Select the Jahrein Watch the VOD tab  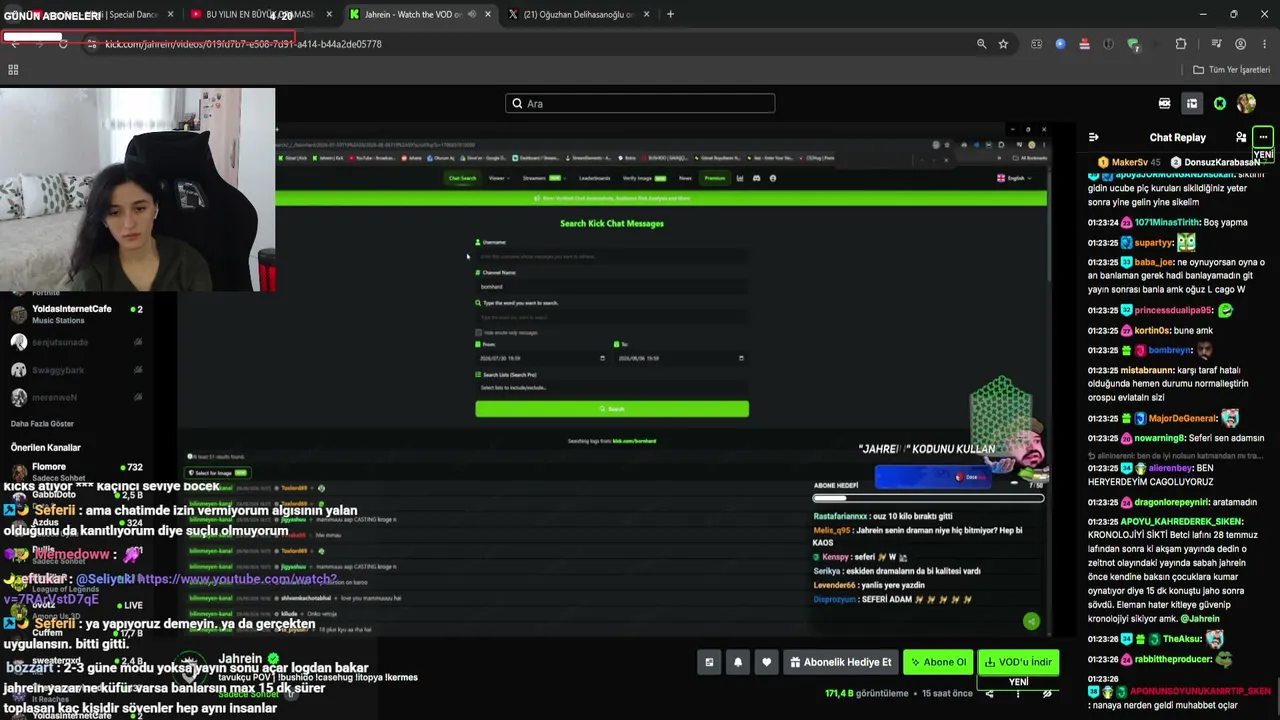pyautogui.click(x=418, y=15)
